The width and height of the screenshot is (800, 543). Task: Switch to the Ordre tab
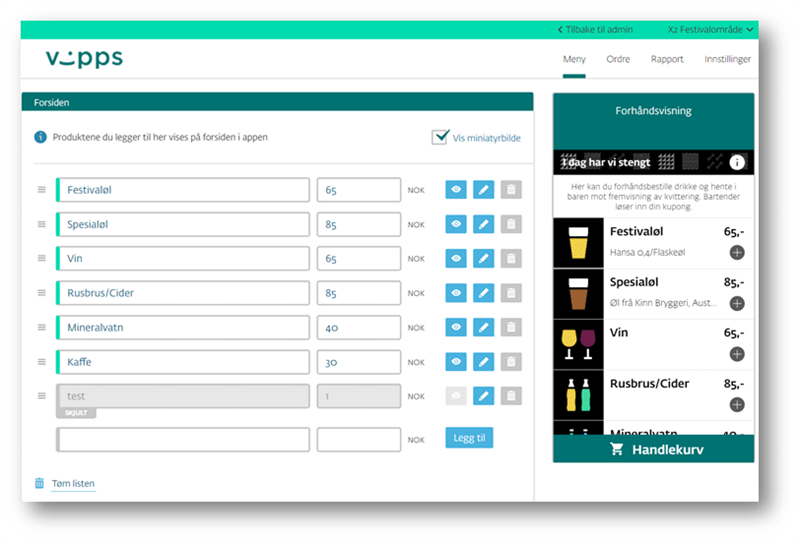pos(618,59)
